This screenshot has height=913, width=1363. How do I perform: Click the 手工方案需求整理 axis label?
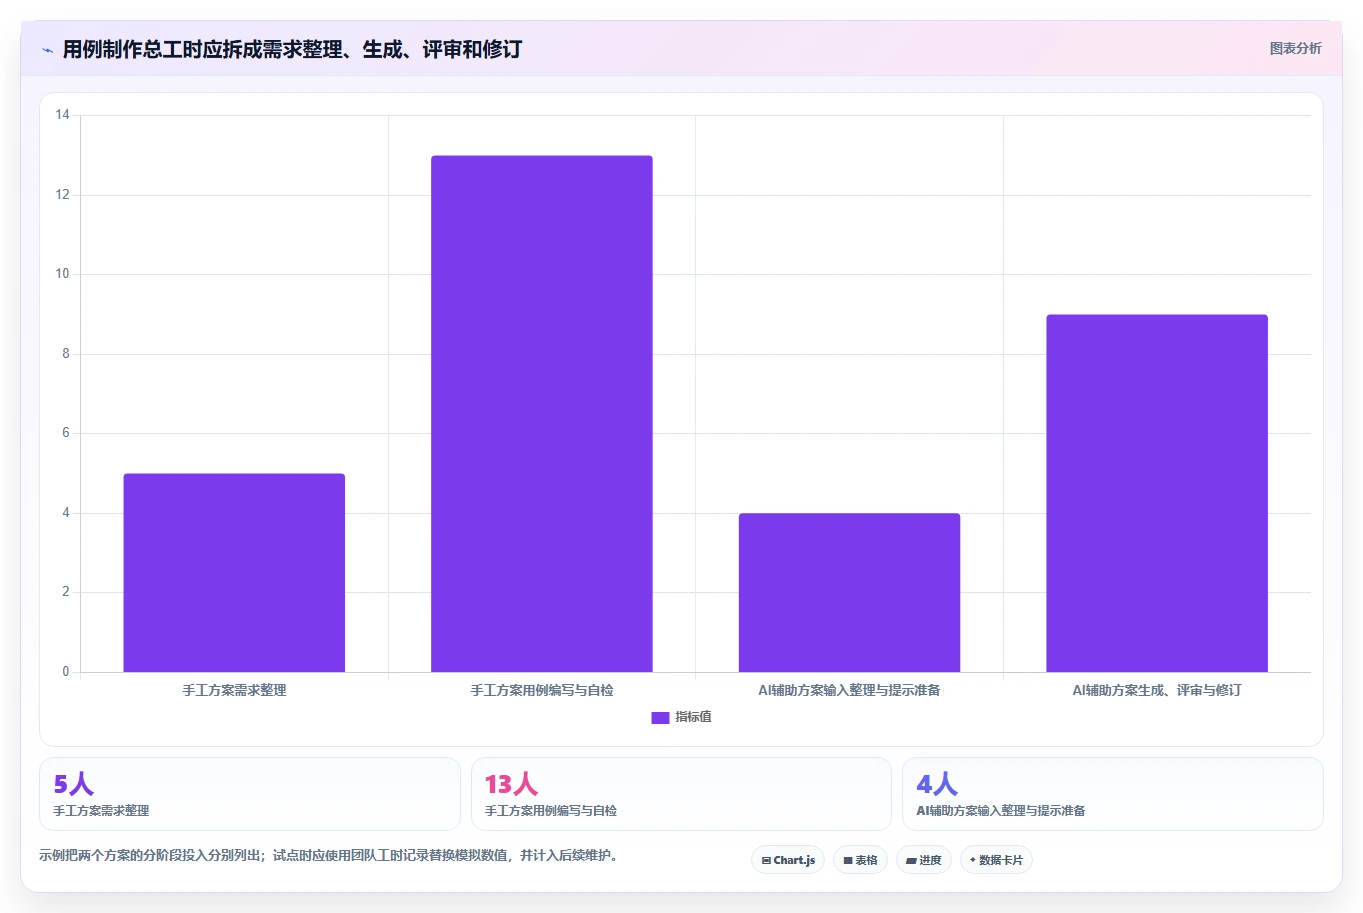234,690
